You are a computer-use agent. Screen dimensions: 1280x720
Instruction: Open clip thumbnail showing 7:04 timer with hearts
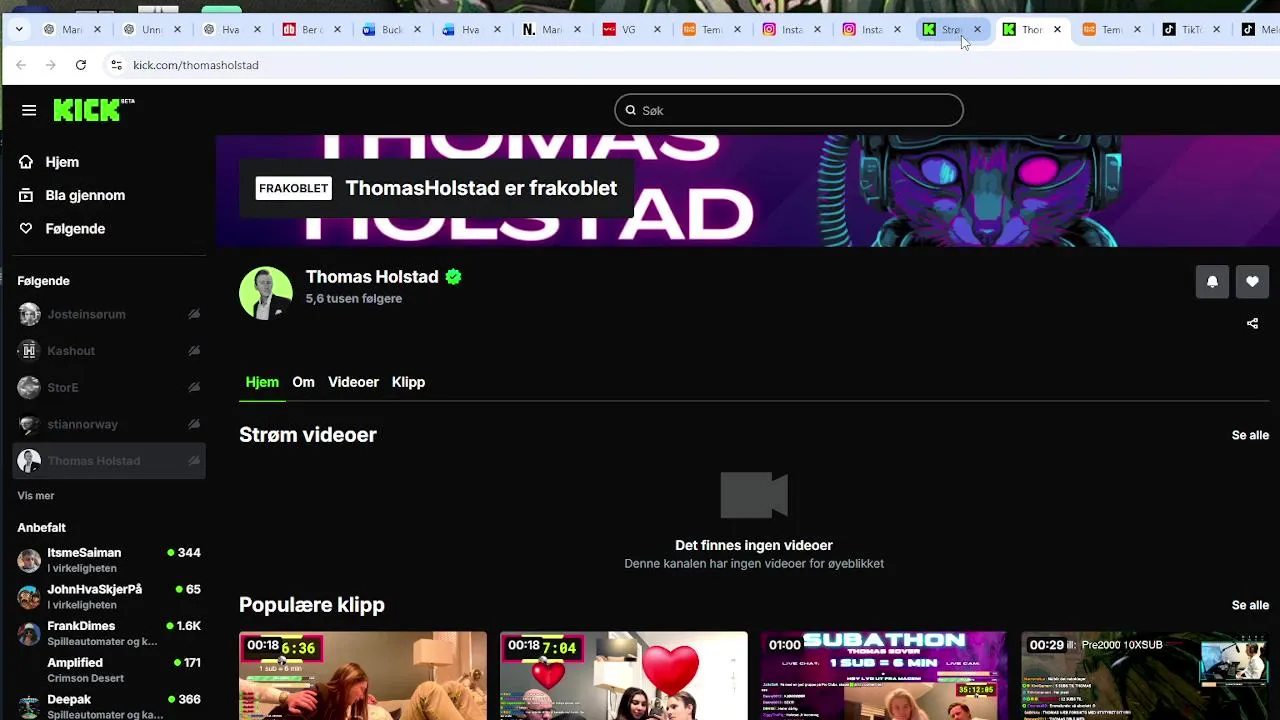click(x=623, y=675)
